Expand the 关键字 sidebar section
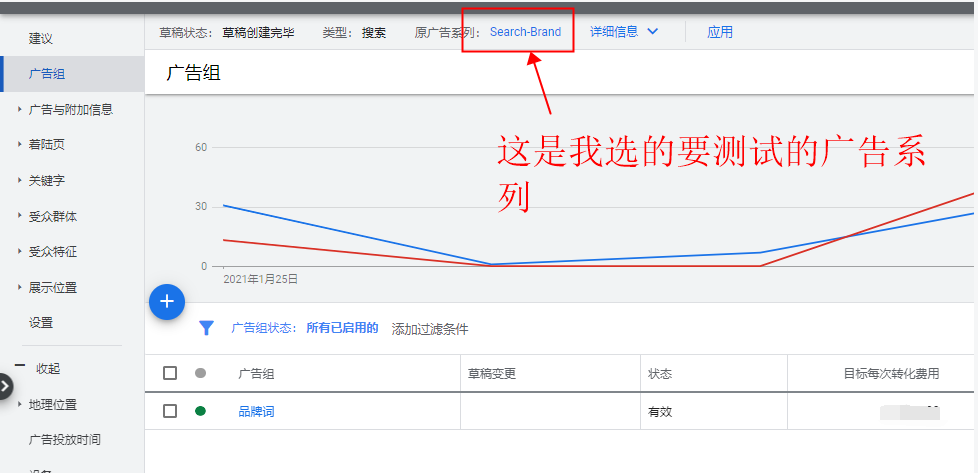Image resolution: width=978 pixels, height=473 pixels. pyautogui.click(x=47, y=181)
